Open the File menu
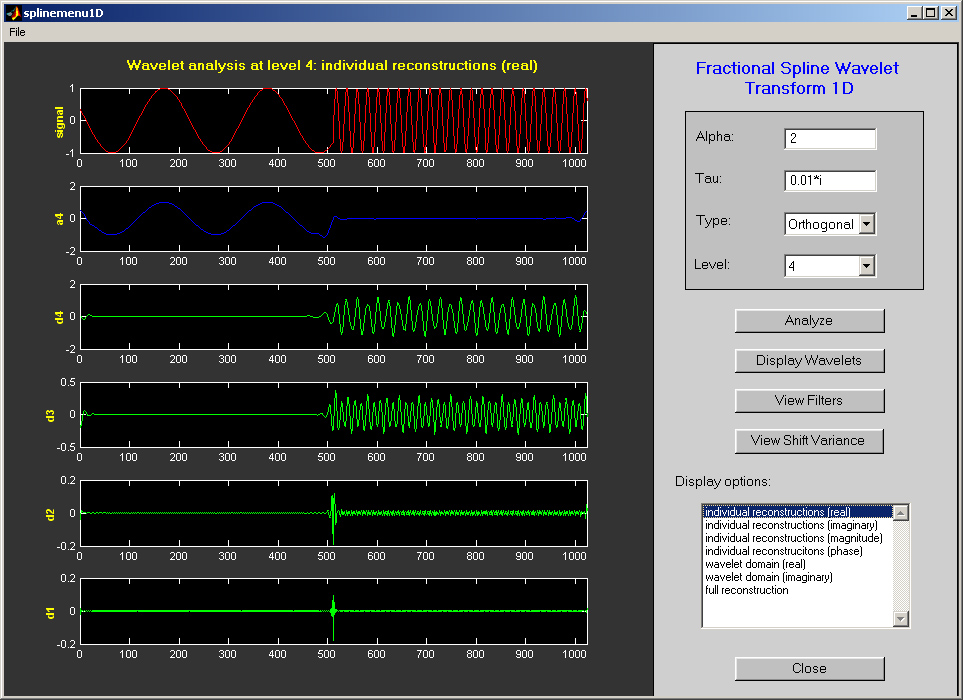Image resolution: width=963 pixels, height=700 pixels. point(17,32)
